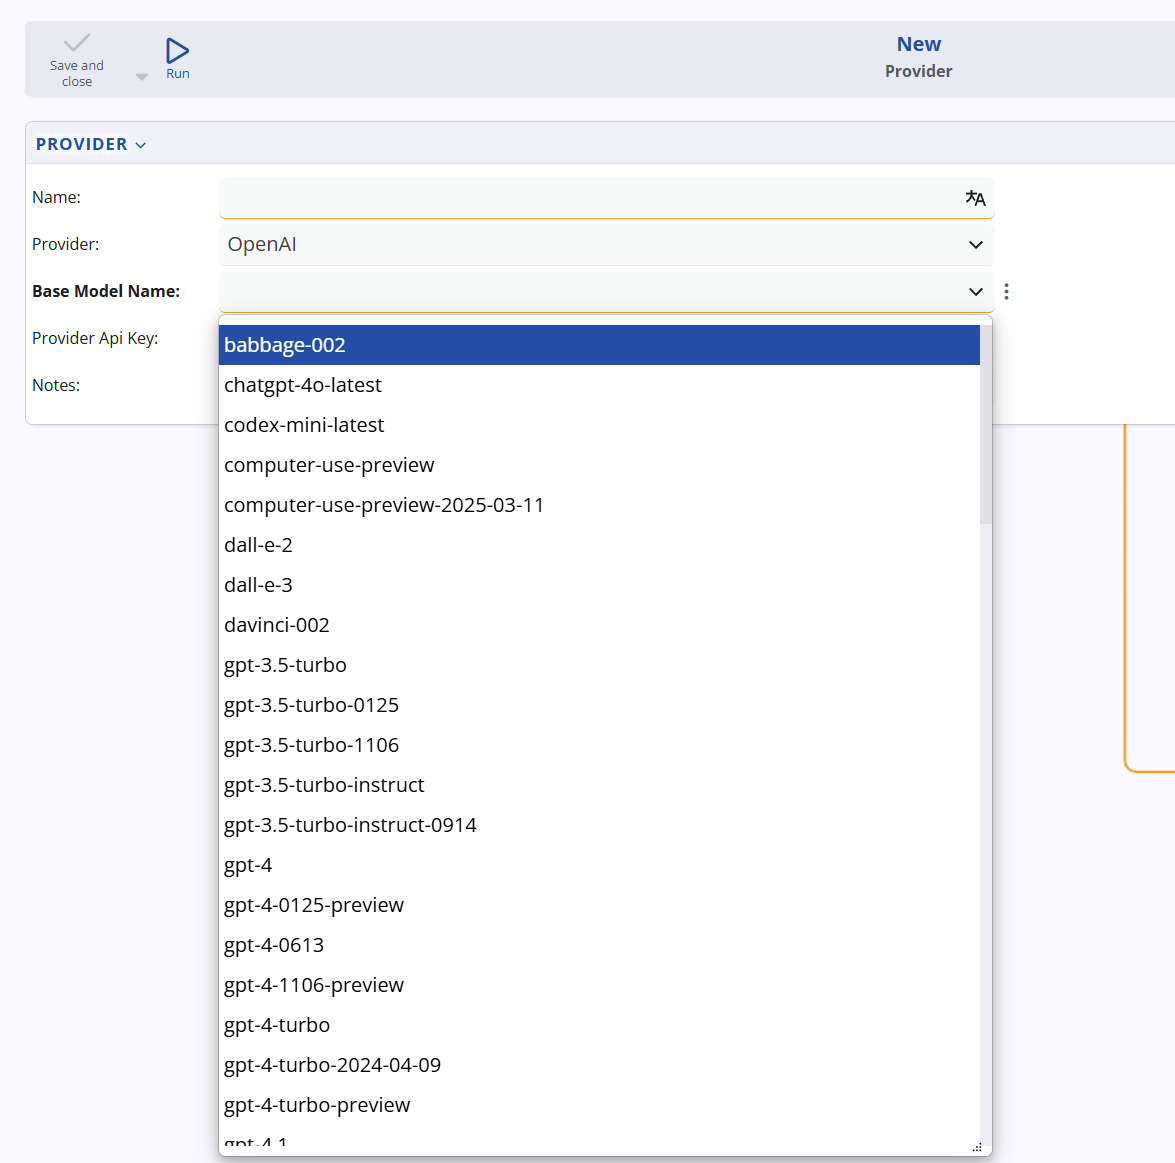Pick dall-e-2 from model list
The image size is (1175, 1163).
(x=599, y=545)
